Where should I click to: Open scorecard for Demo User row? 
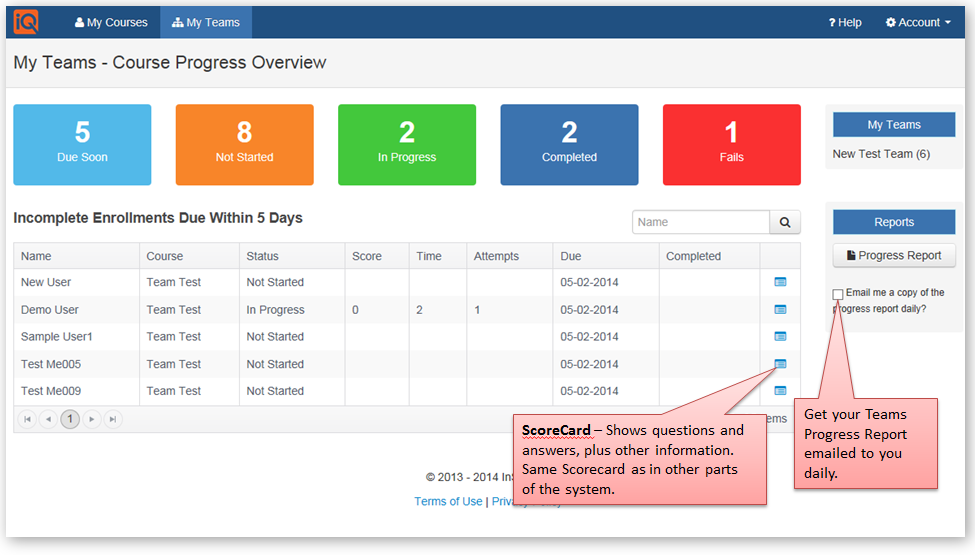(780, 310)
